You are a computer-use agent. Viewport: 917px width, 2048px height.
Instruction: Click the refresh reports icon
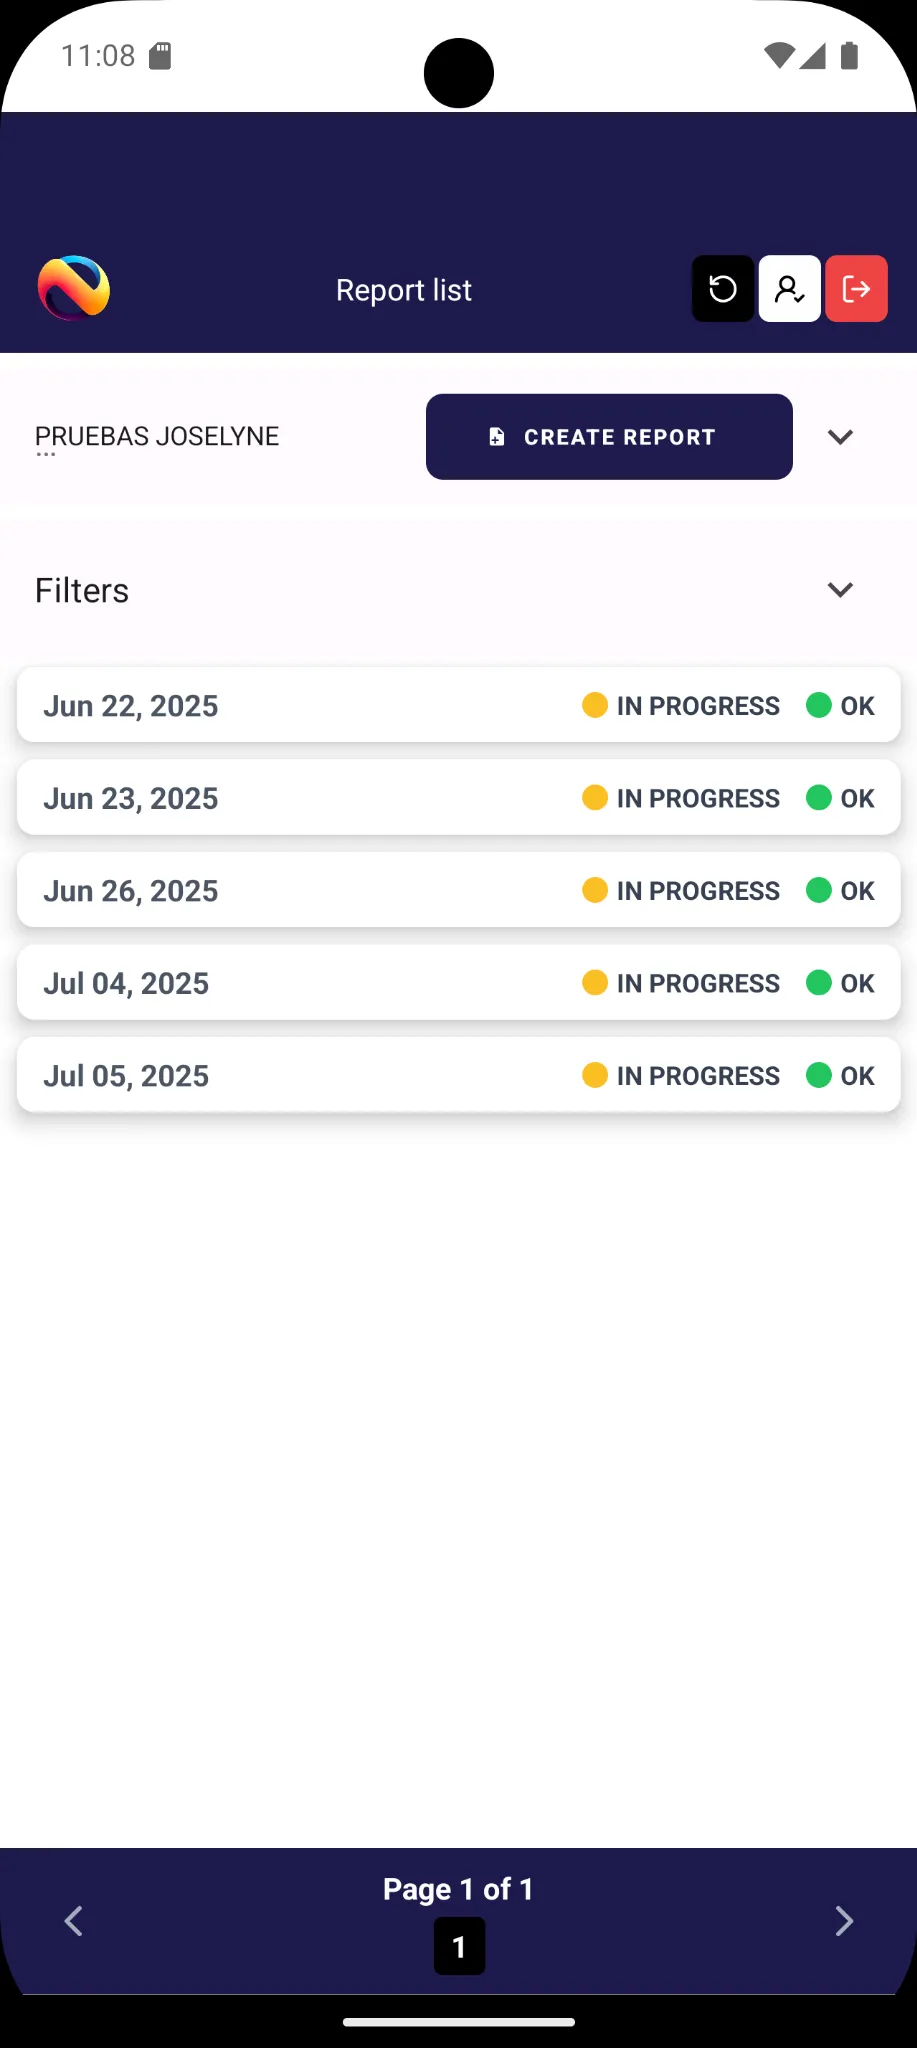[722, 289]
